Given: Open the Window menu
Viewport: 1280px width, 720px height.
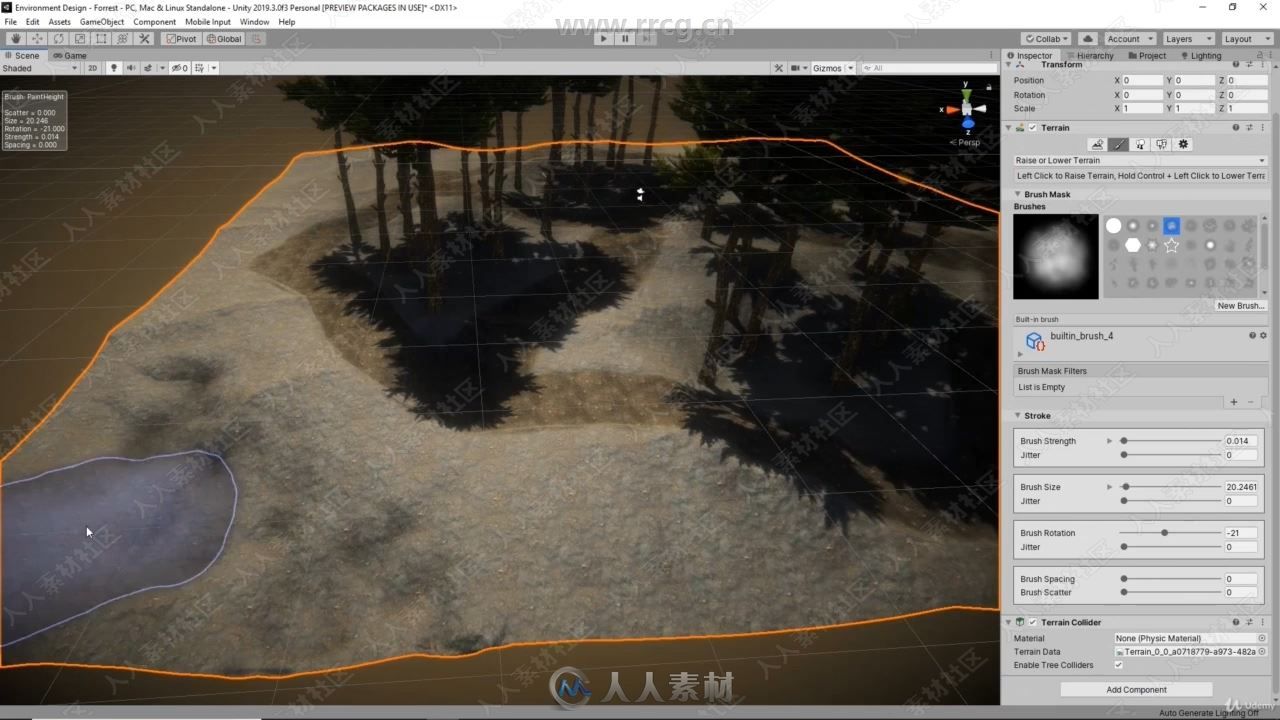Looking at the screenshot, I should [x=254, y=21].
